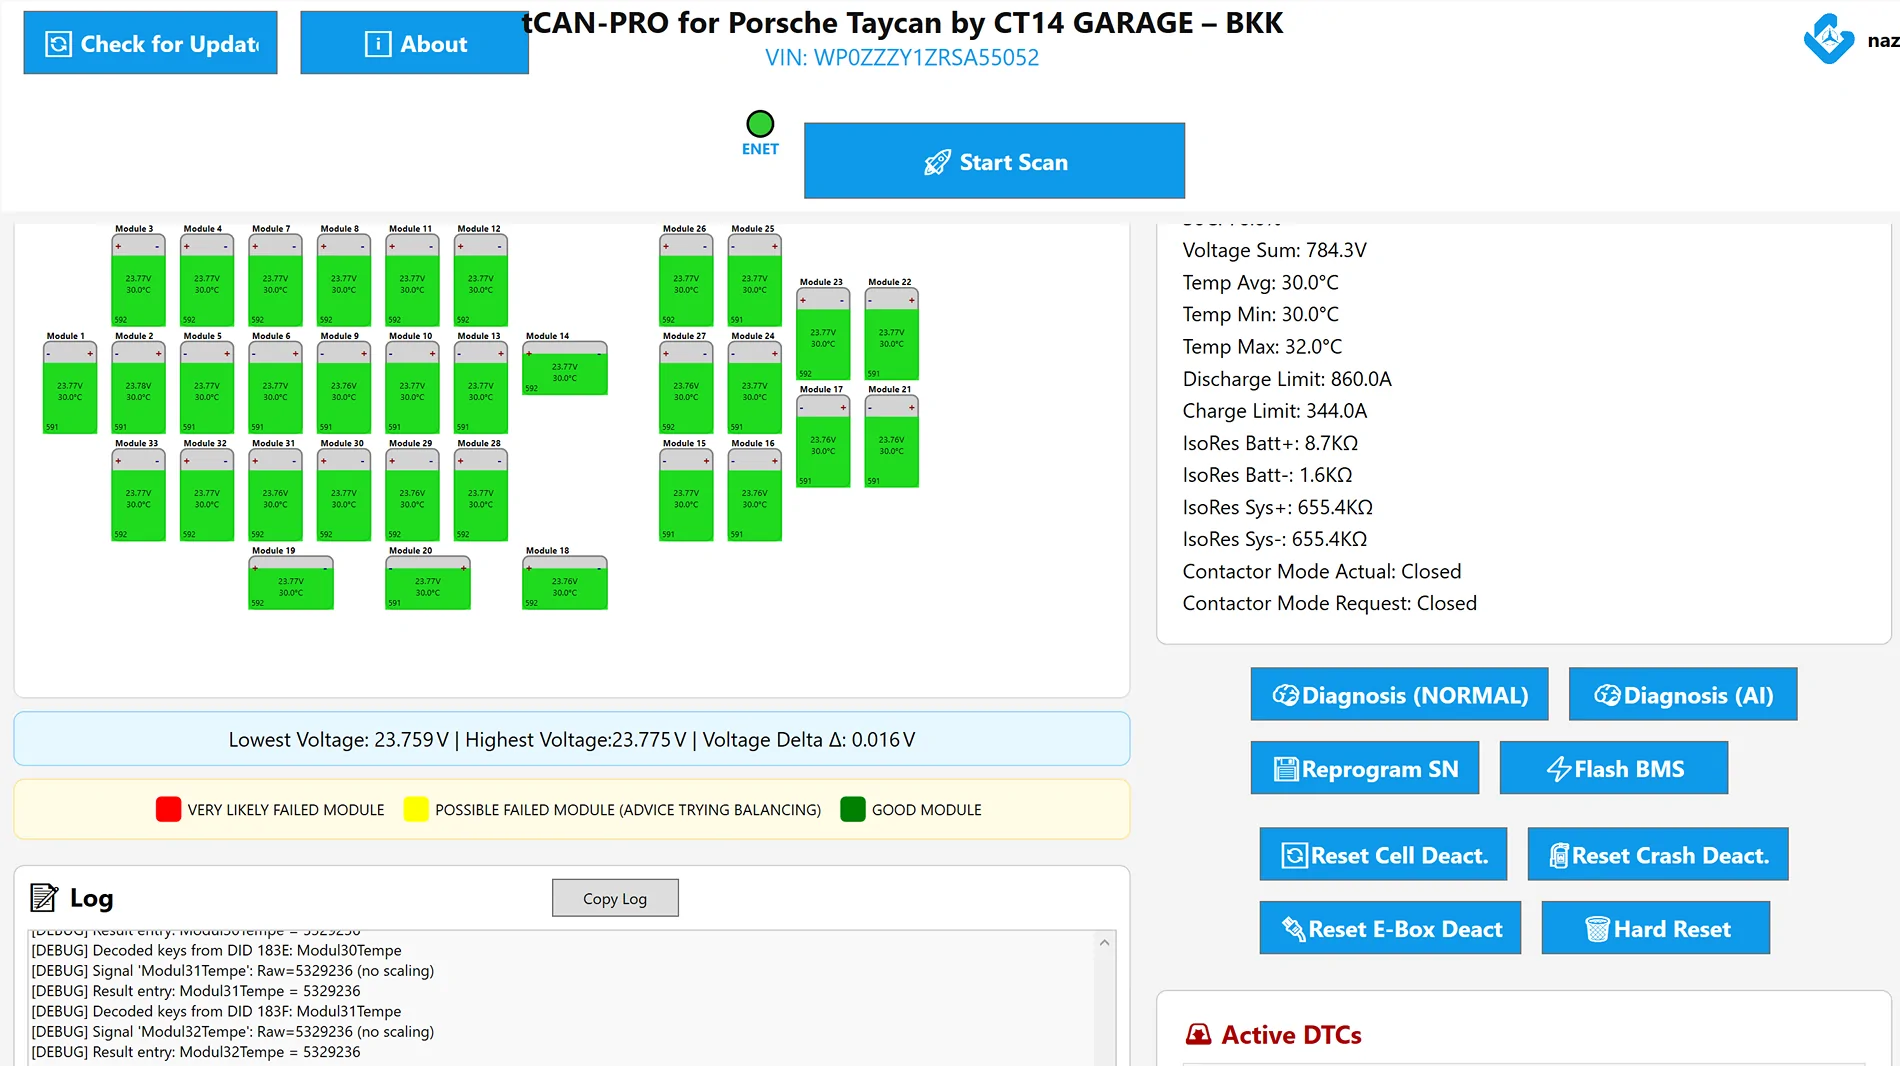Select battery Module 1
Screen dimensions: 1900x1066
tap(70, 387)
